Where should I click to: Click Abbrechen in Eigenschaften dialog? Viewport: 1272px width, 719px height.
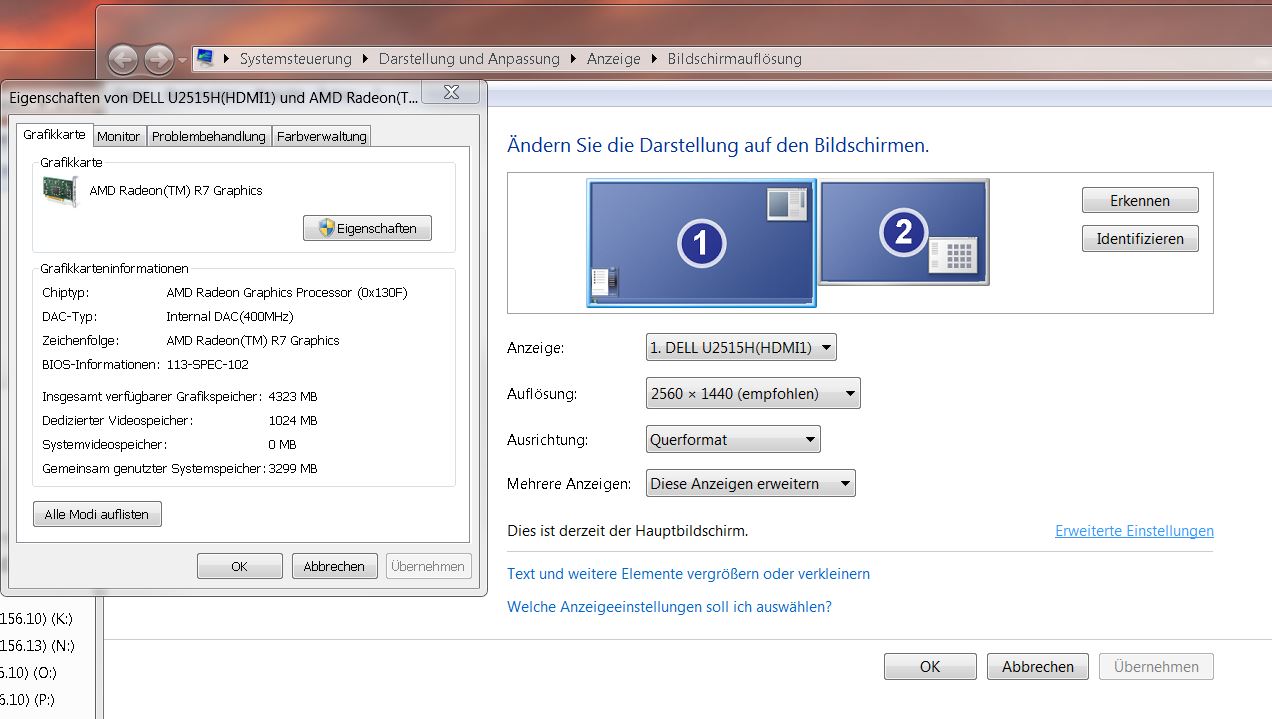pyautogui.click(x=334, y=566)
